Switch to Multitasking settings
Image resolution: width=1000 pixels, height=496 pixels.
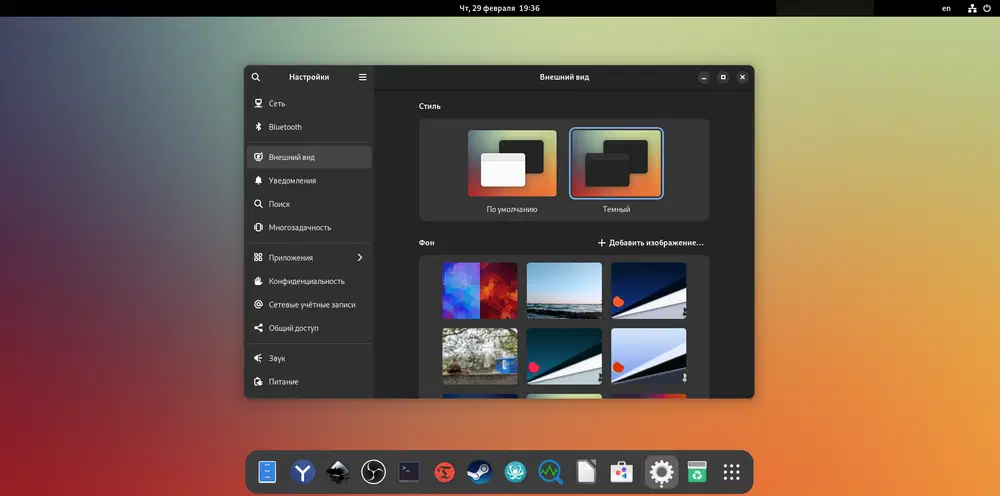299,228
